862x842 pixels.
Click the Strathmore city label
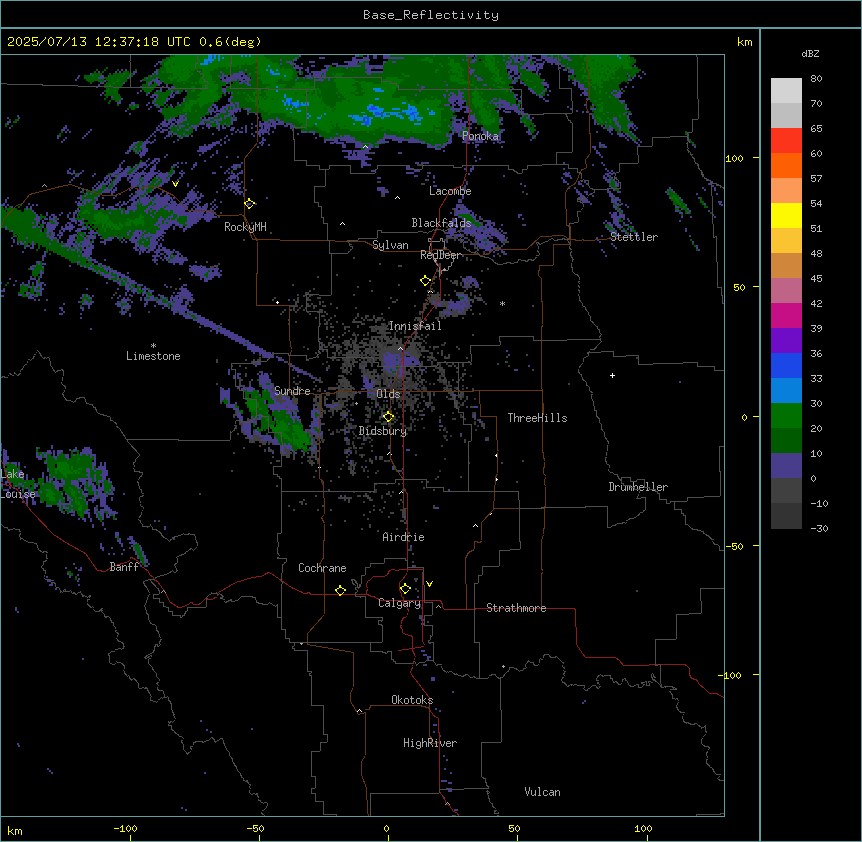click(516, 608)
